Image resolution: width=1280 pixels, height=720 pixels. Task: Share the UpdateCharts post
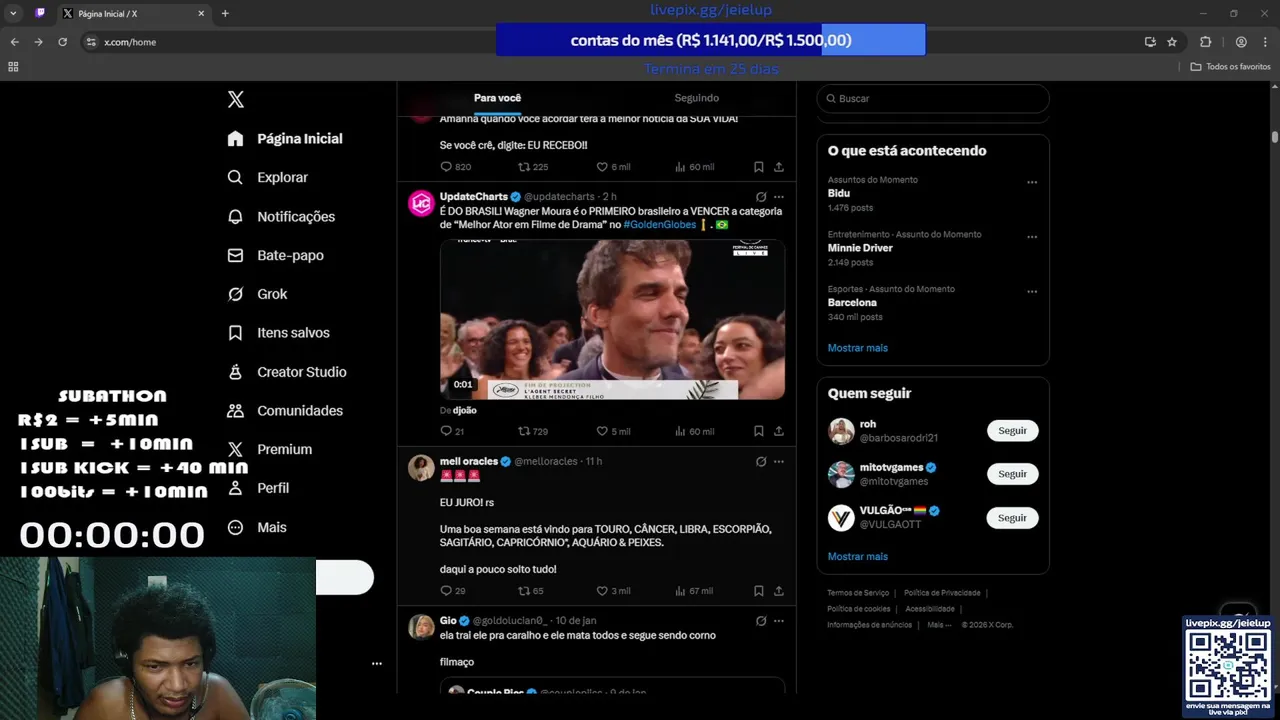click(779, 431)
